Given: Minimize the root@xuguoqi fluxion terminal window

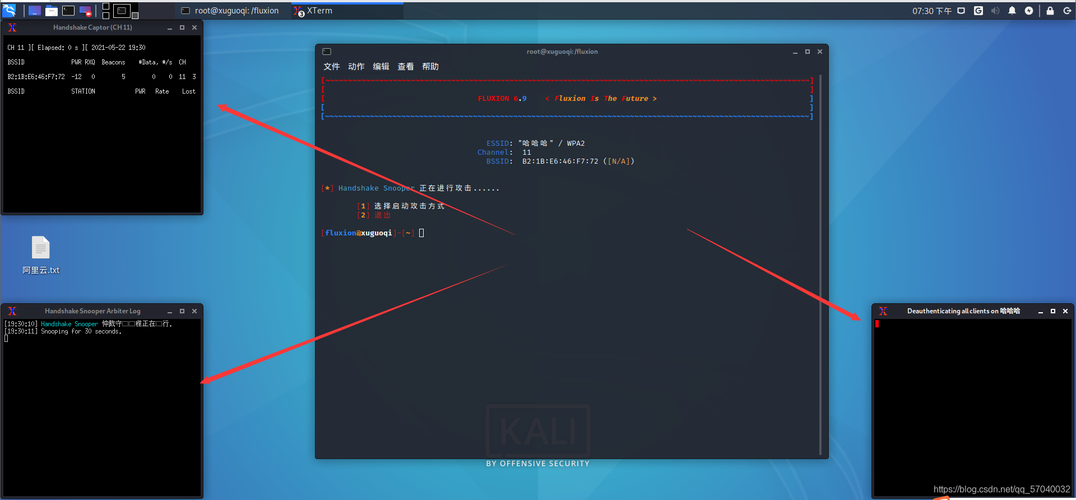Looking at the screenshot, I should point(795,51).
